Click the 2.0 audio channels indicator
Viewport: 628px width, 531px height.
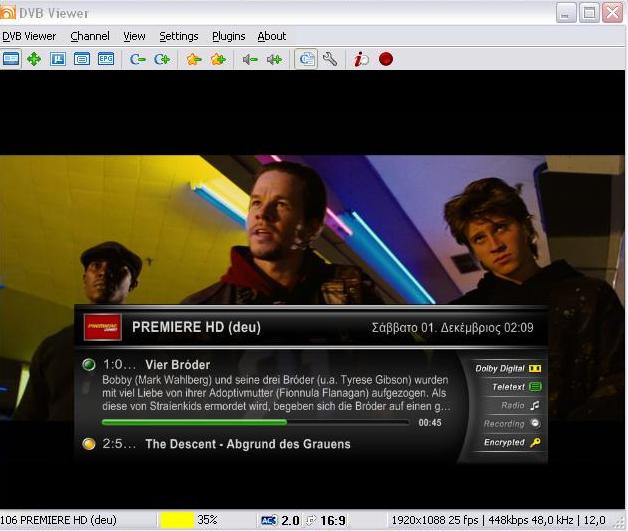click(290, 520)
